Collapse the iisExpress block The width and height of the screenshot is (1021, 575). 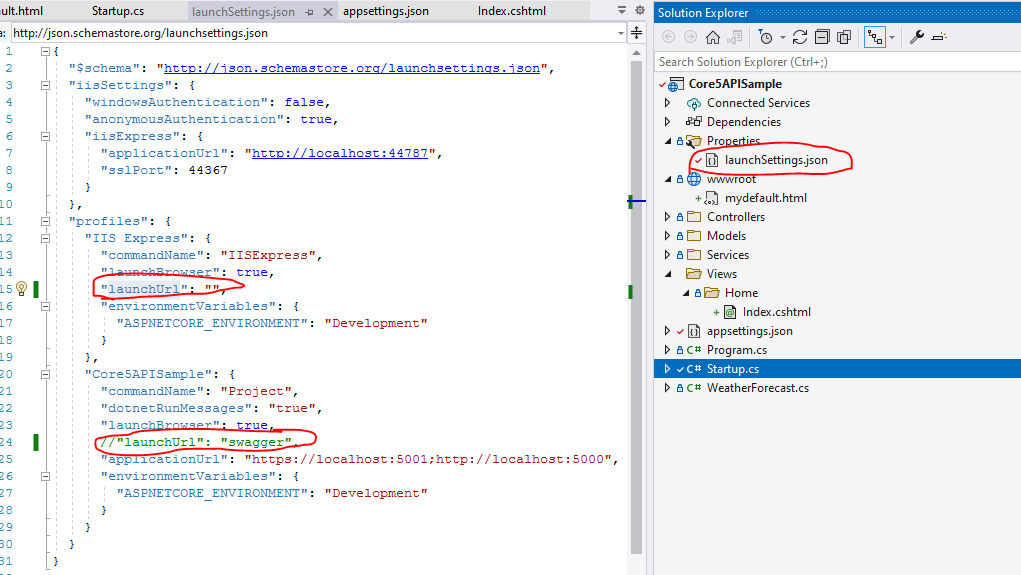click(45, 136)
